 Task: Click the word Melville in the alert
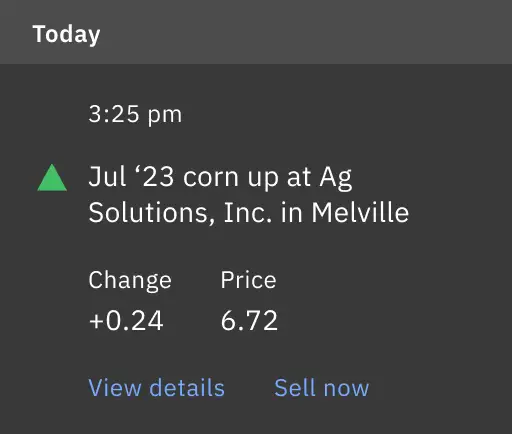coord(360,212)
